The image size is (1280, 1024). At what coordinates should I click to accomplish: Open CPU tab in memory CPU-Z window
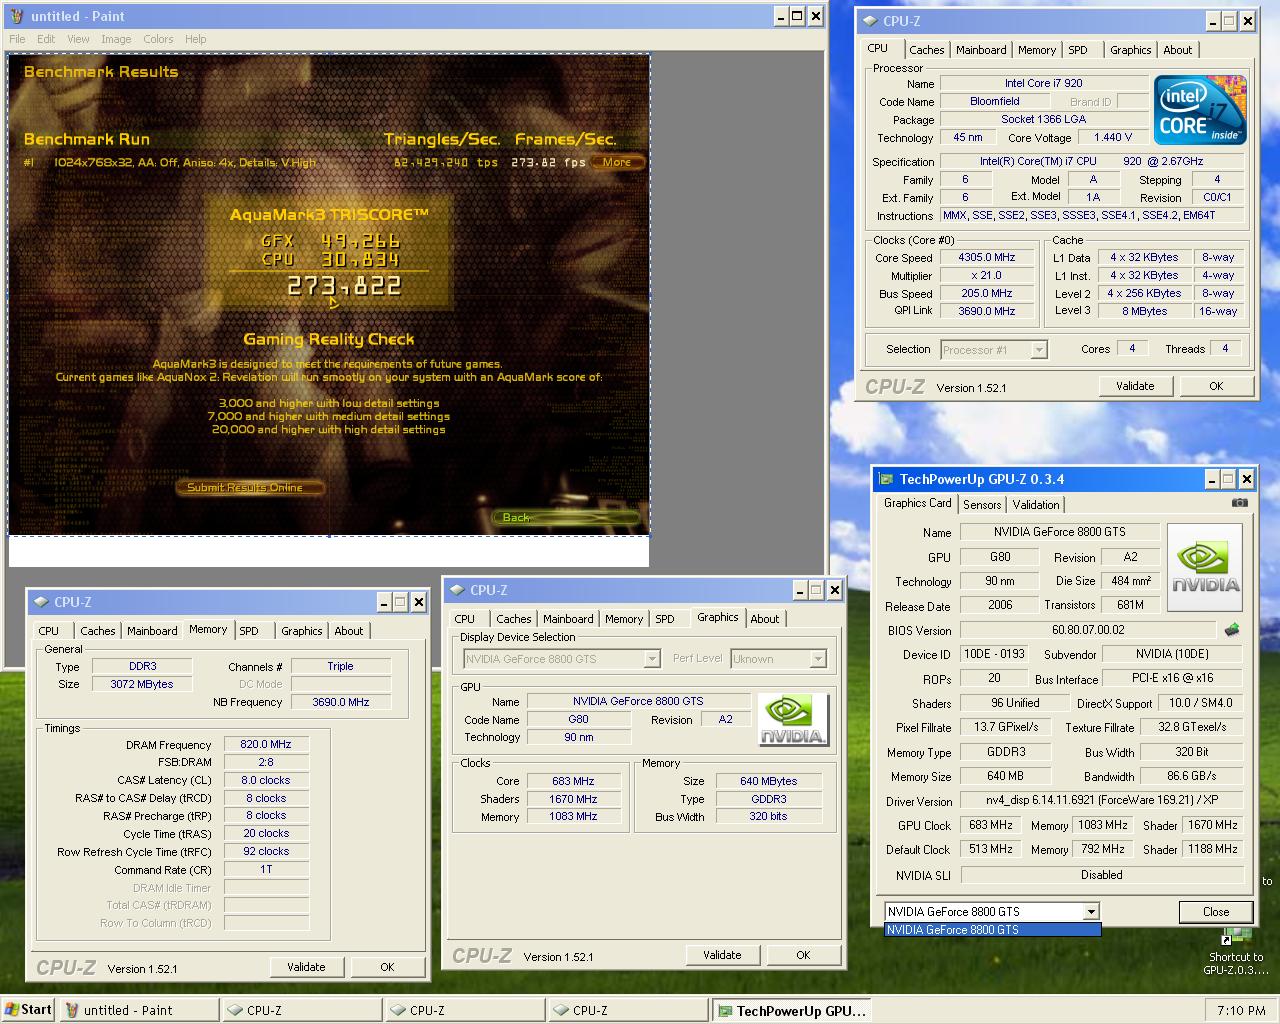(48, 631)
